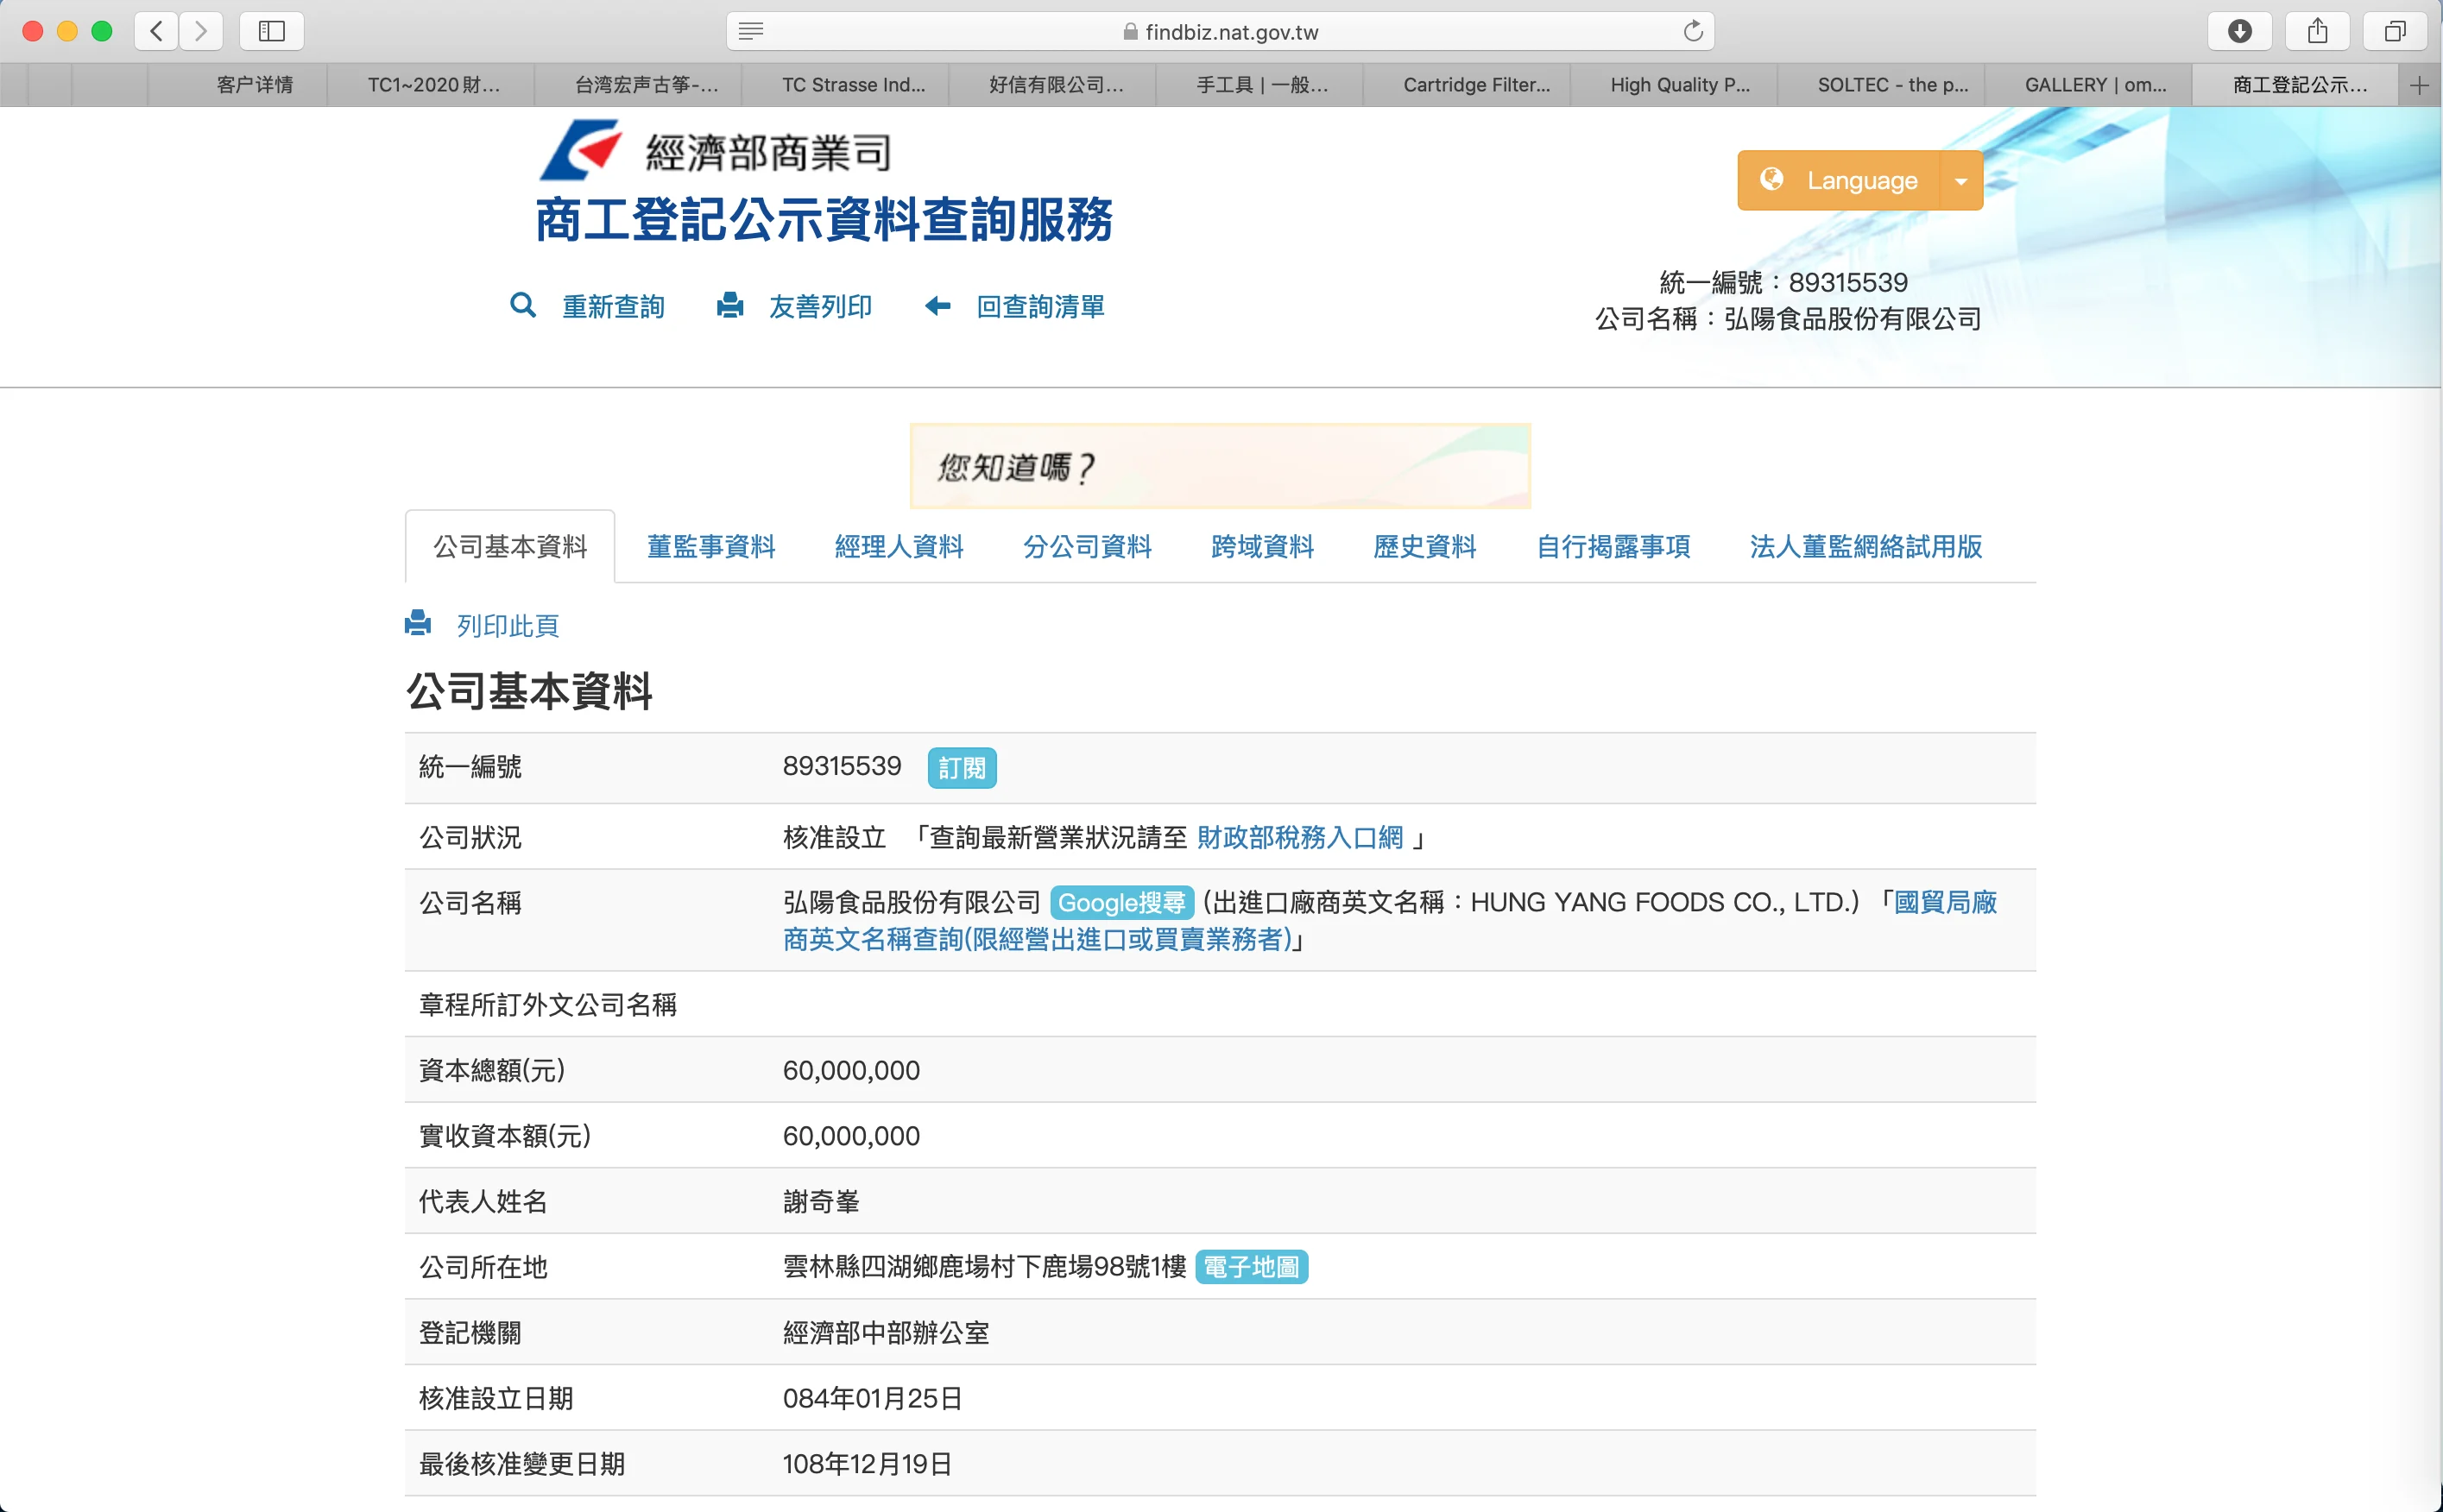Image resolution: width=2443 pixels, height=1512 pixels.
Task: Click the Safari share icon
Action: coord(2317,31)
